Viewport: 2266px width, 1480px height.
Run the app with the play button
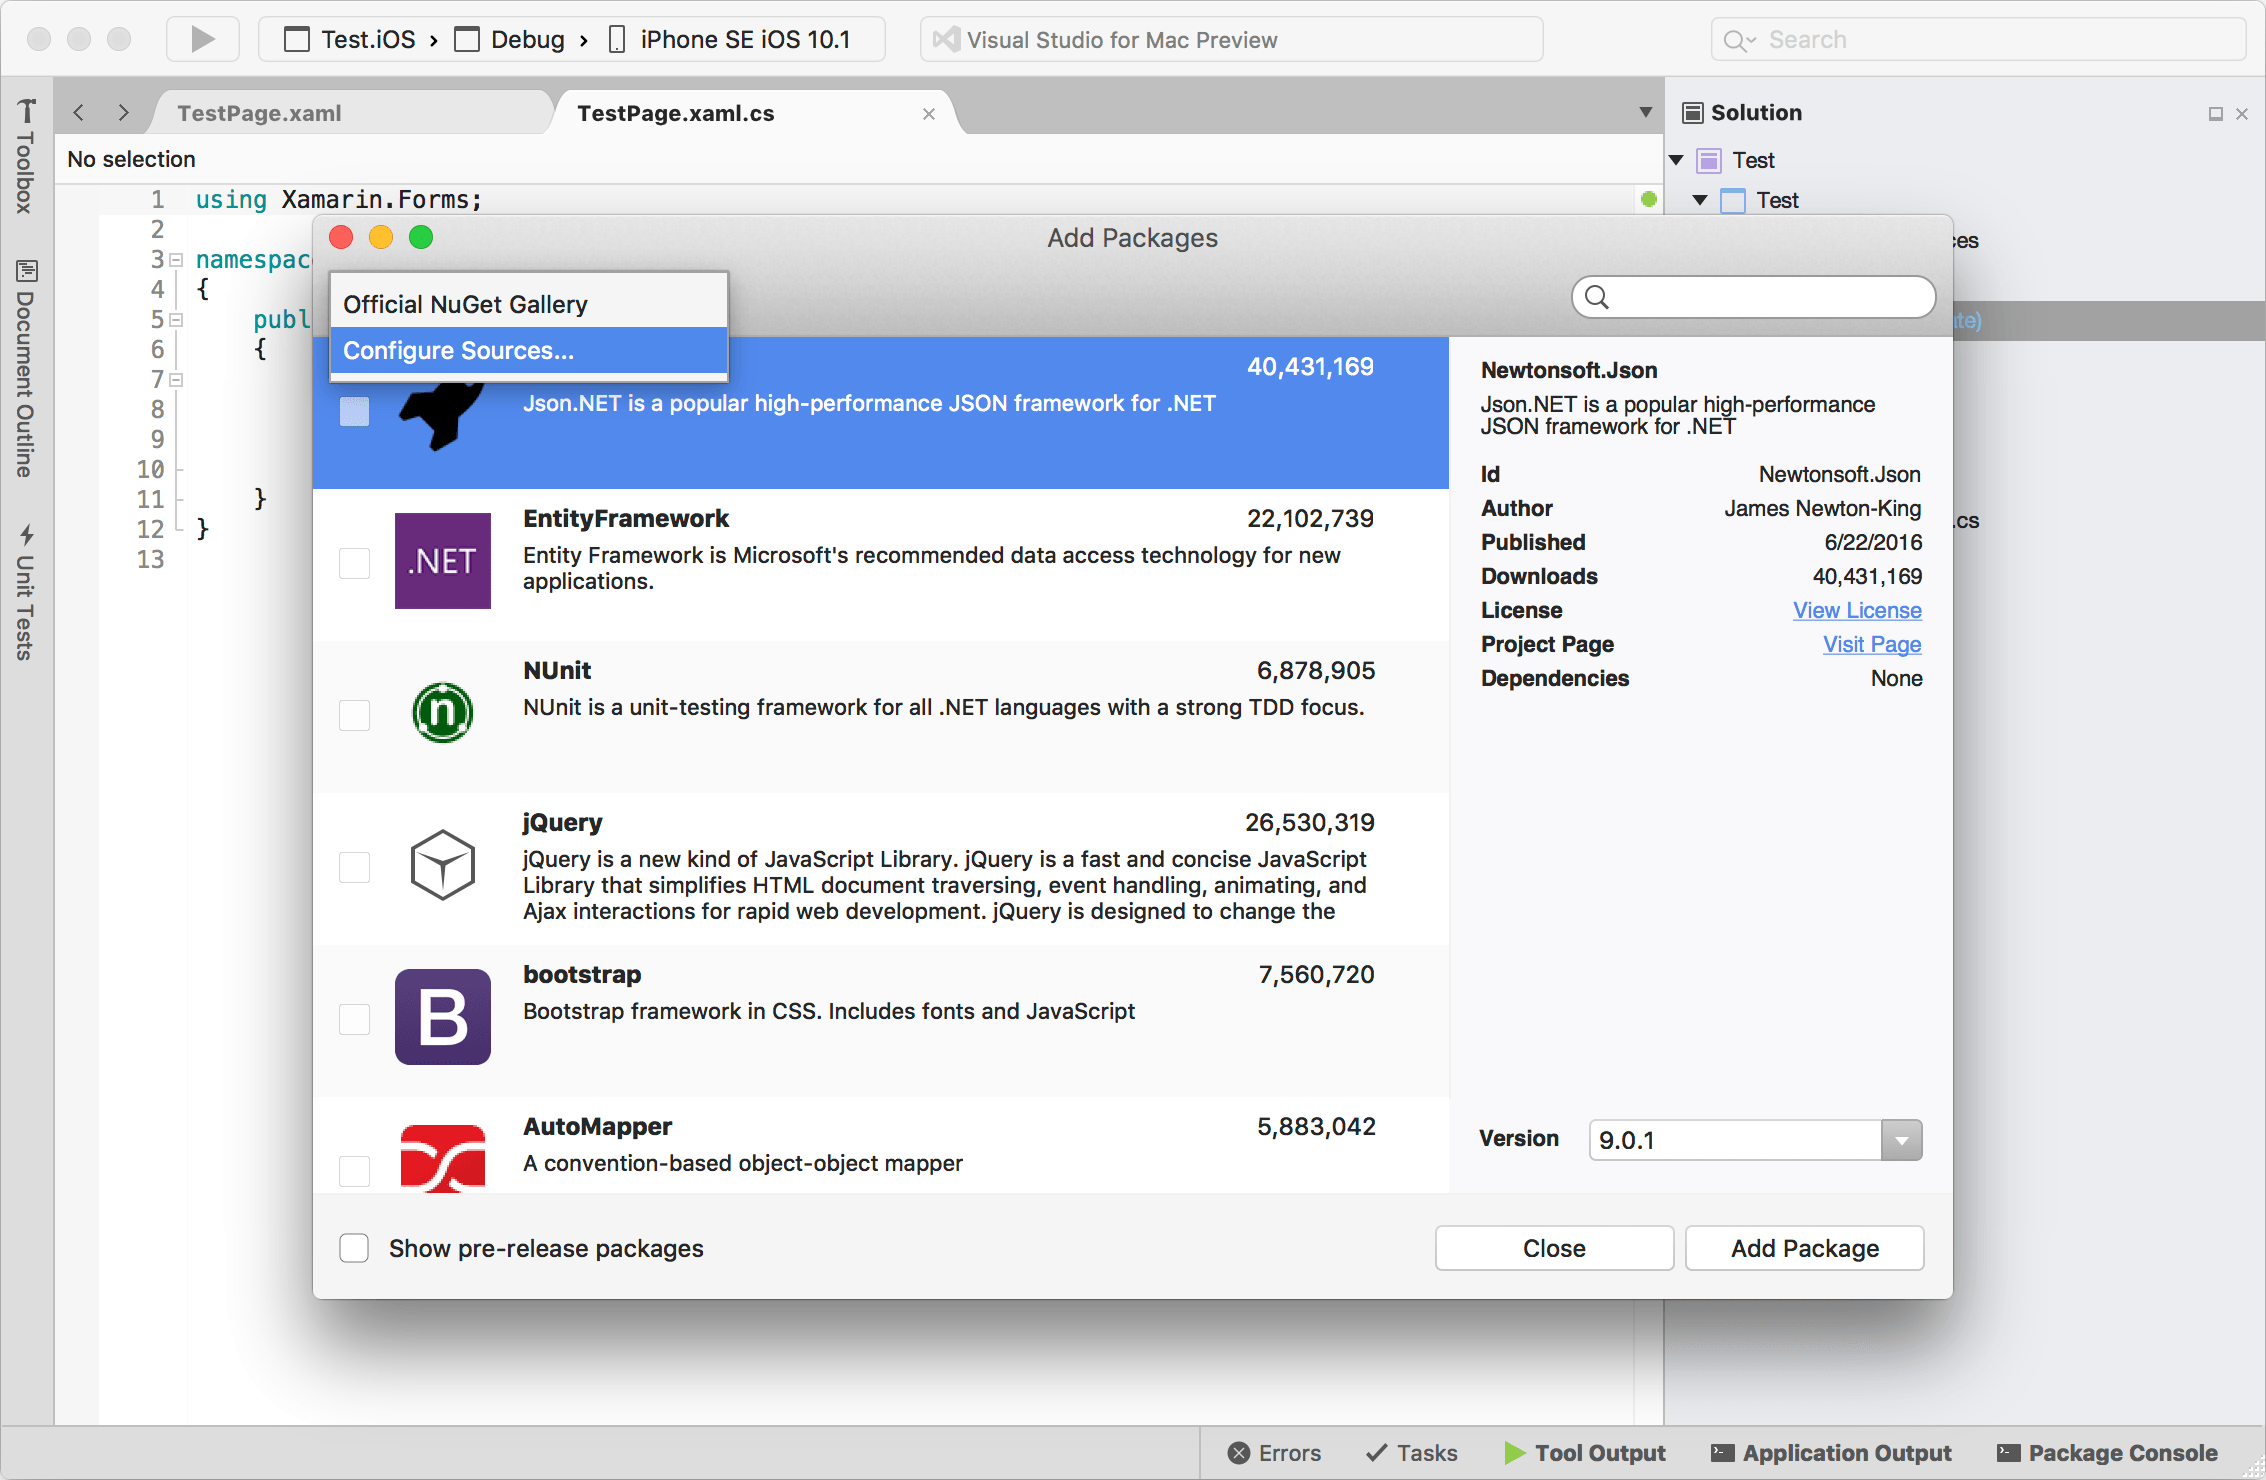tap(202, 38)
